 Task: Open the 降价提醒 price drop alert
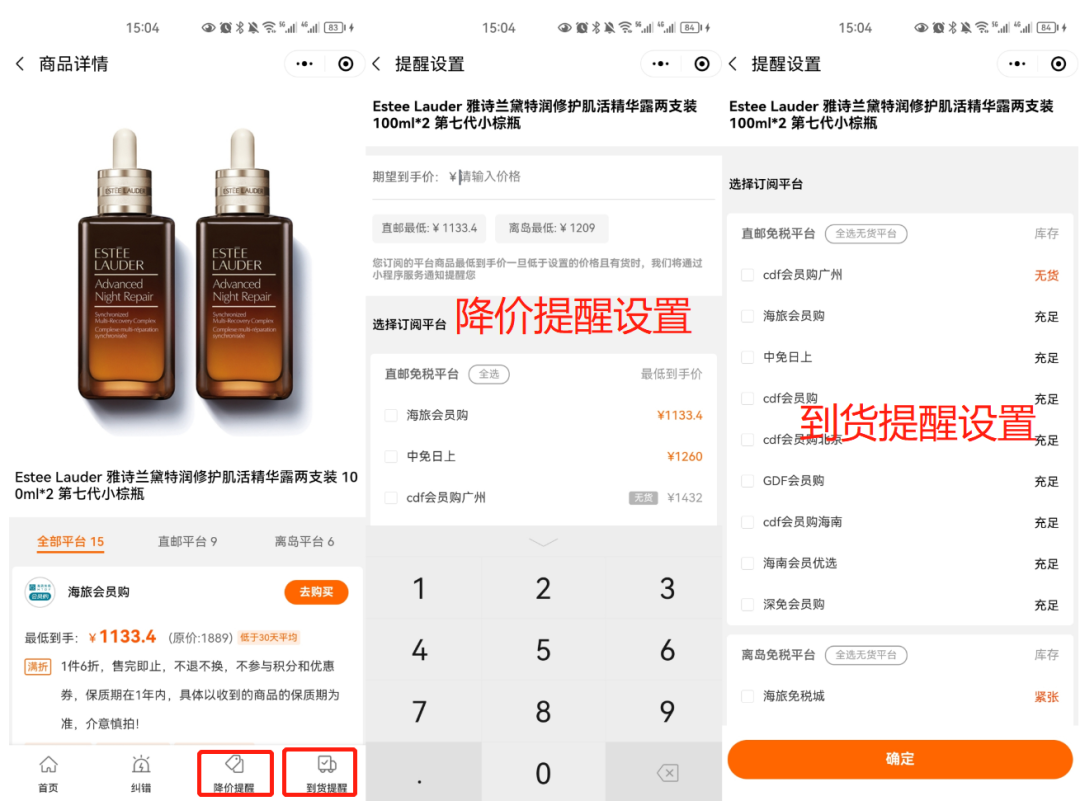pos(234,773)
